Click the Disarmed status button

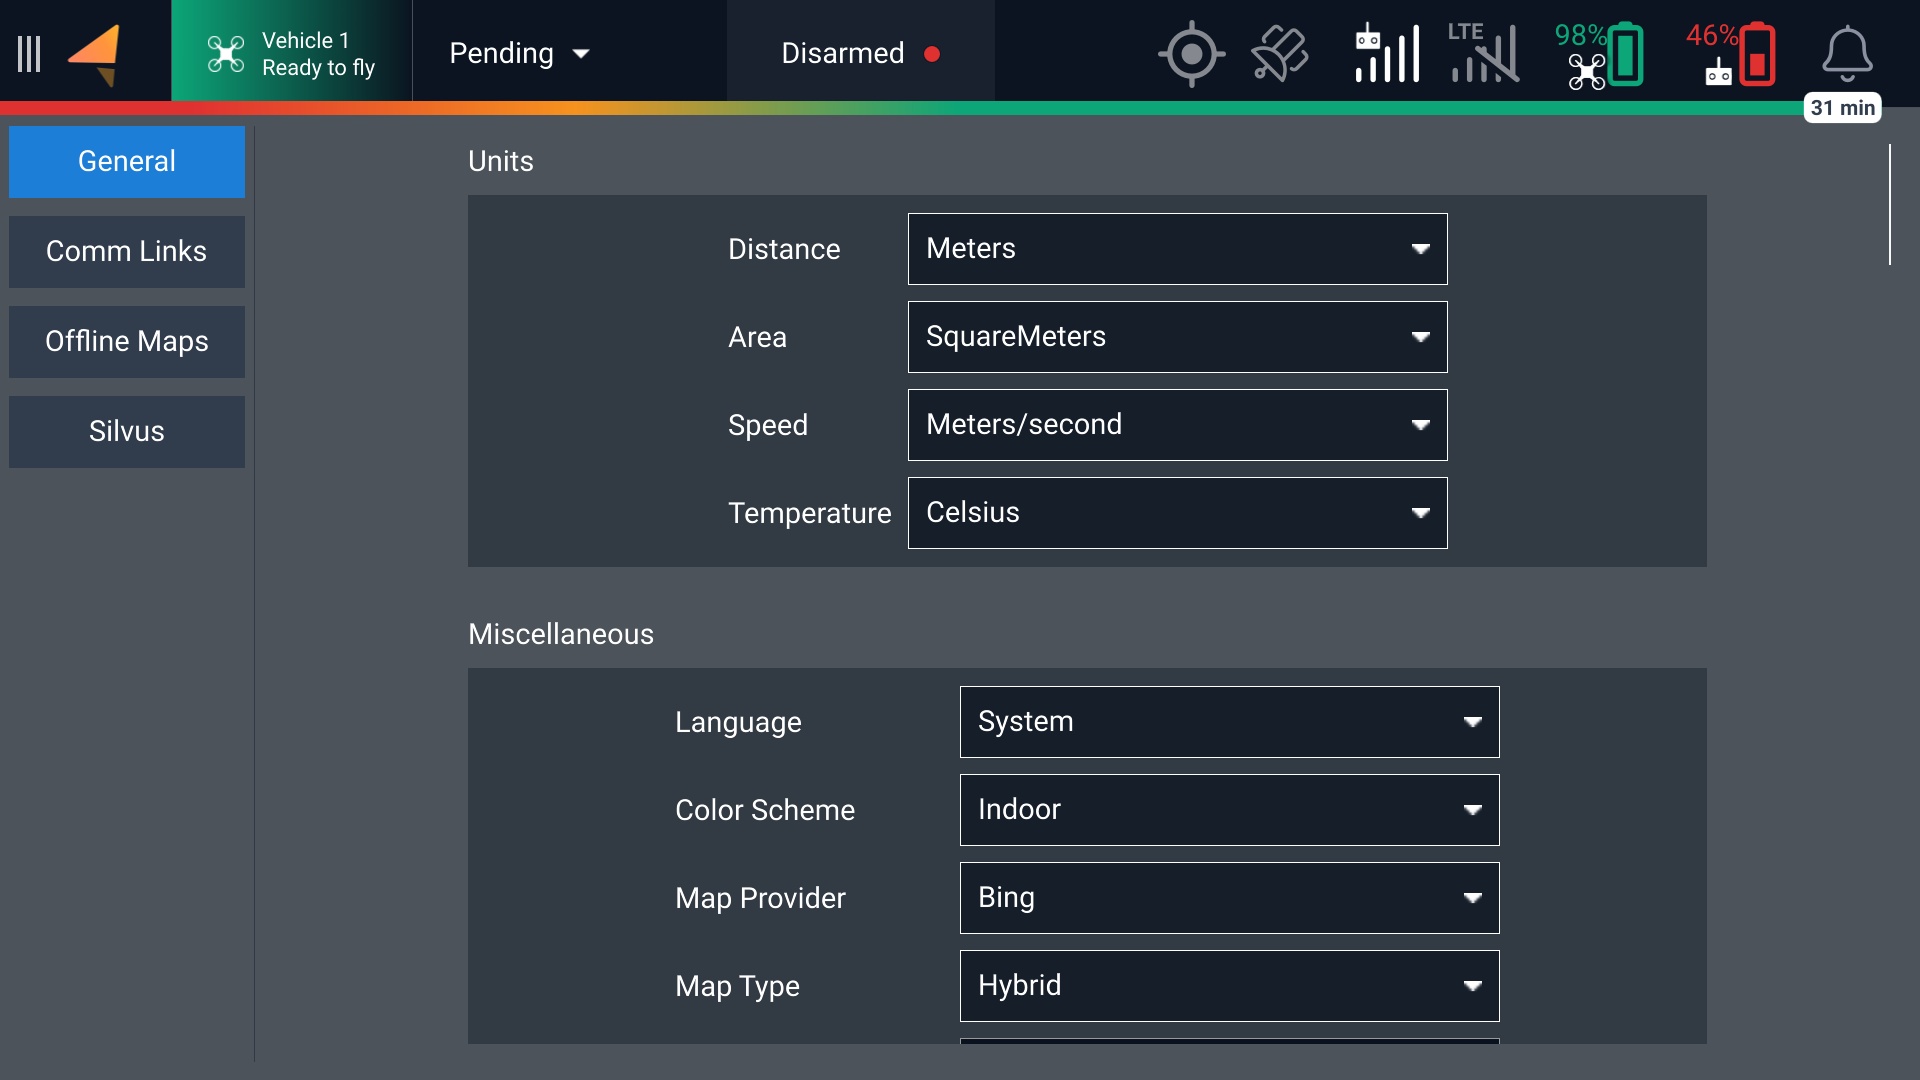pos(860,54)
